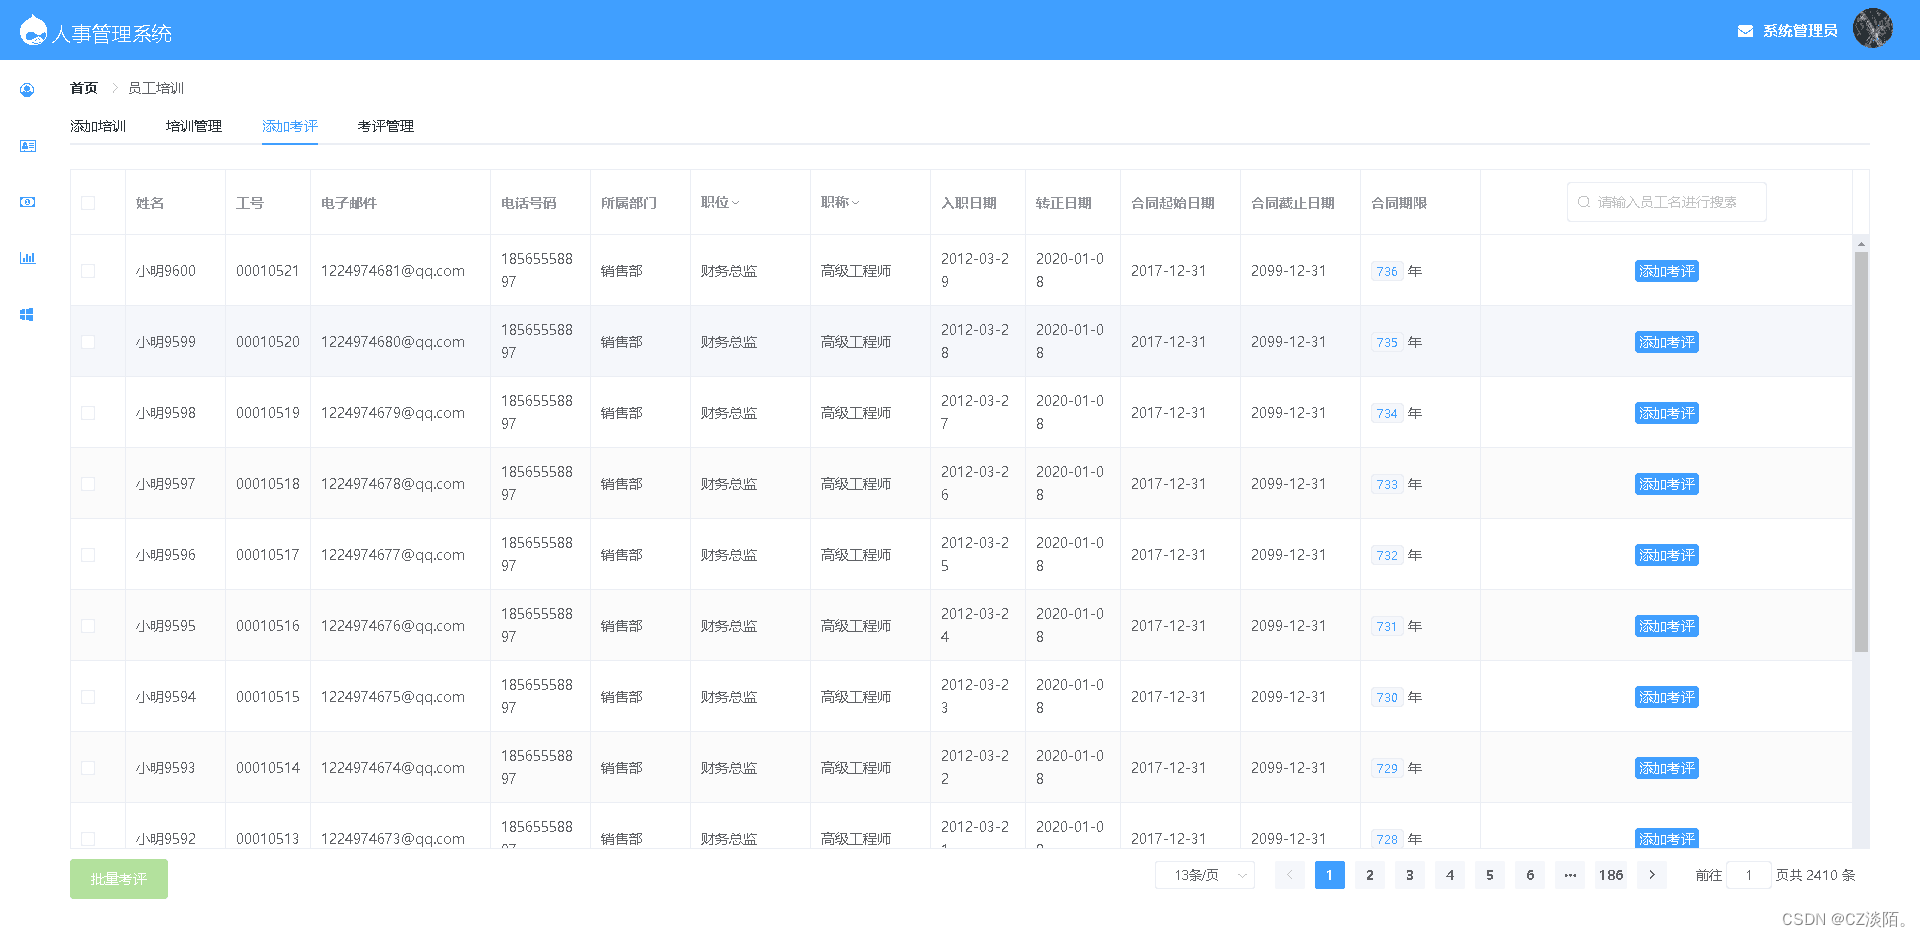Switch to the 培训管理 tab
The height and width of the screenshot is (937, 1920).
(x=194, y=126)
